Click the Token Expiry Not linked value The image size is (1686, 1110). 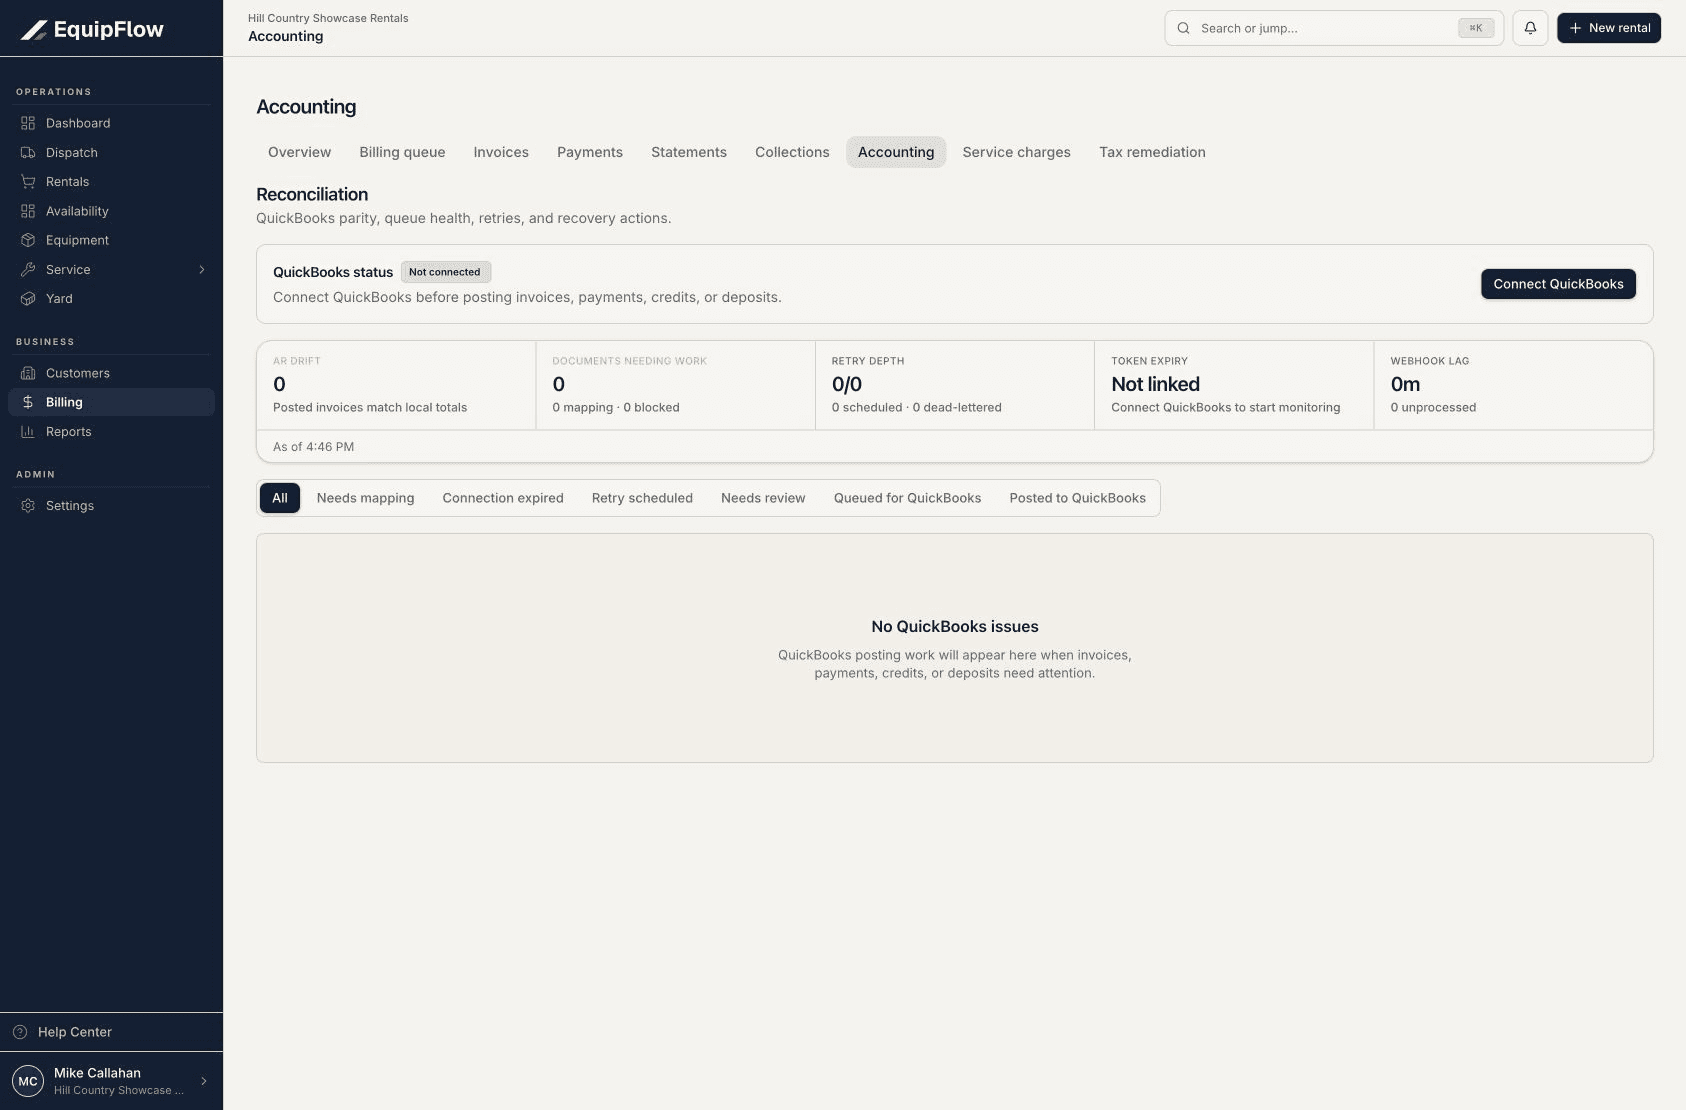point(1155,384)
